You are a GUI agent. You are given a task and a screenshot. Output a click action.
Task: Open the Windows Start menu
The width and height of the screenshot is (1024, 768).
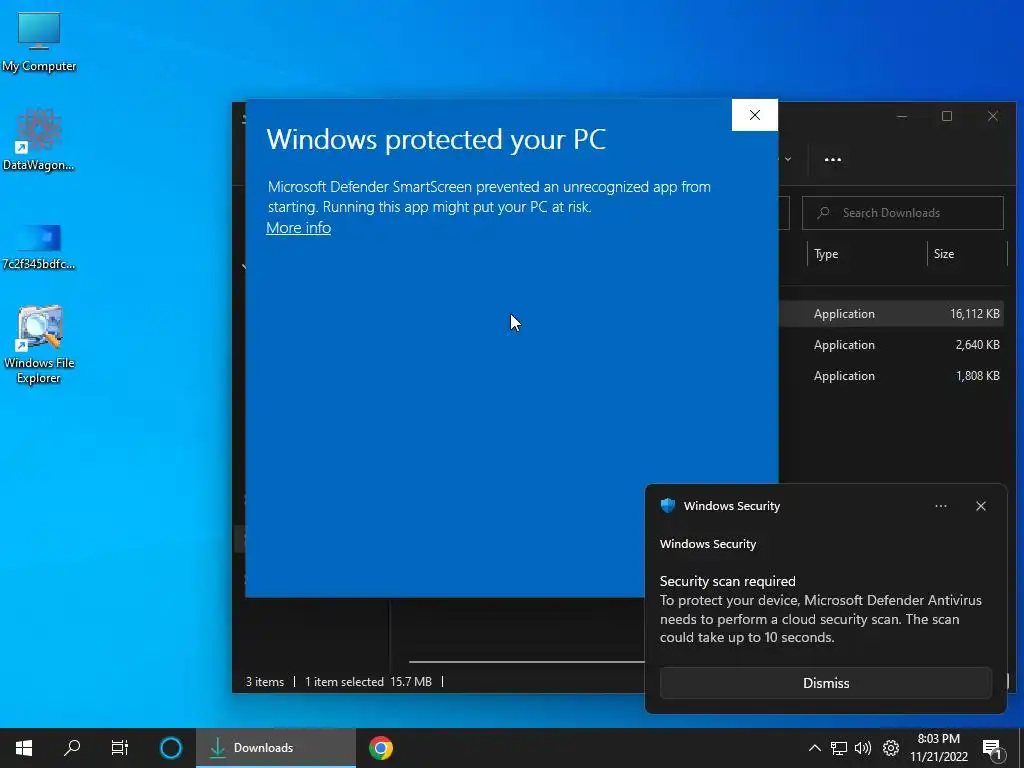(x=24, y=748)
